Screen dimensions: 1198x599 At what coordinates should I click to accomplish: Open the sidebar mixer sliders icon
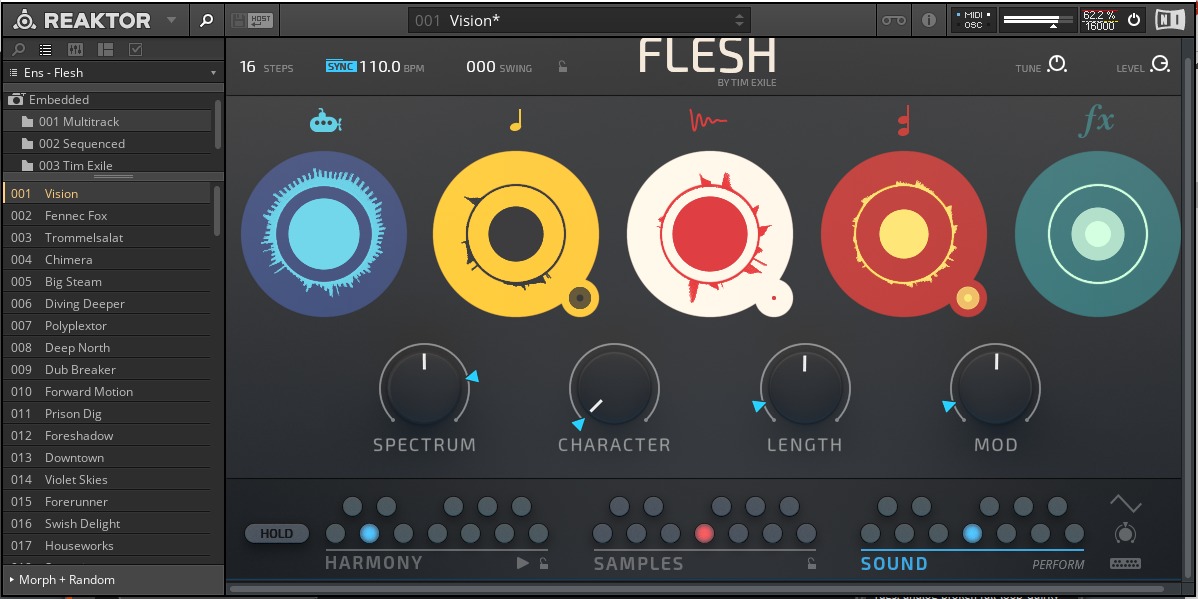click(75, 50)
